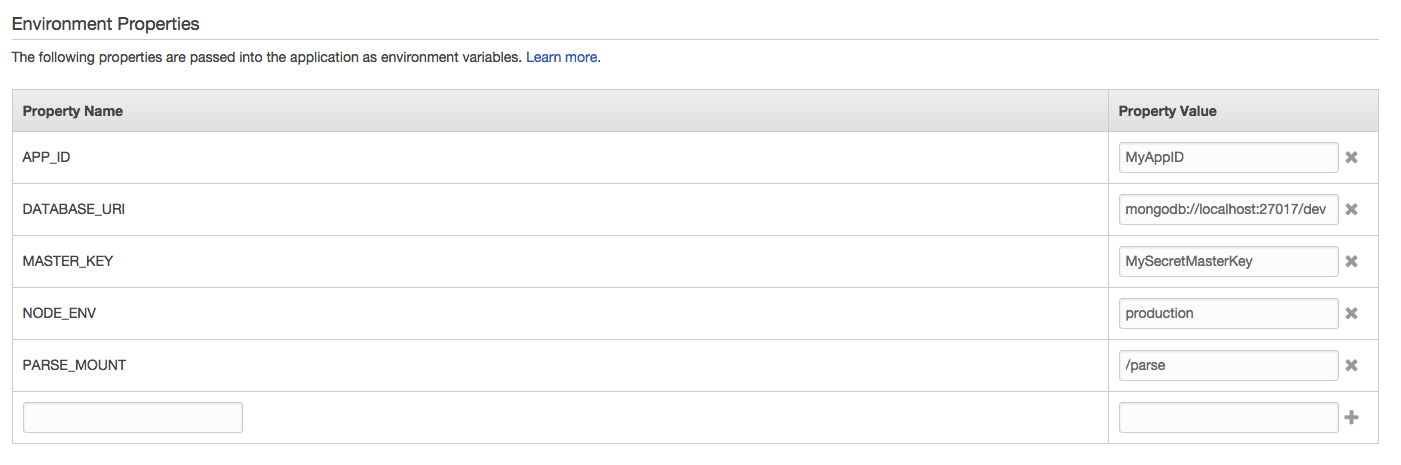The height and width of the screenshot is (465, 1401).
Task: Remove the APP_ID property with X icon
Action: coord(1351,158)
